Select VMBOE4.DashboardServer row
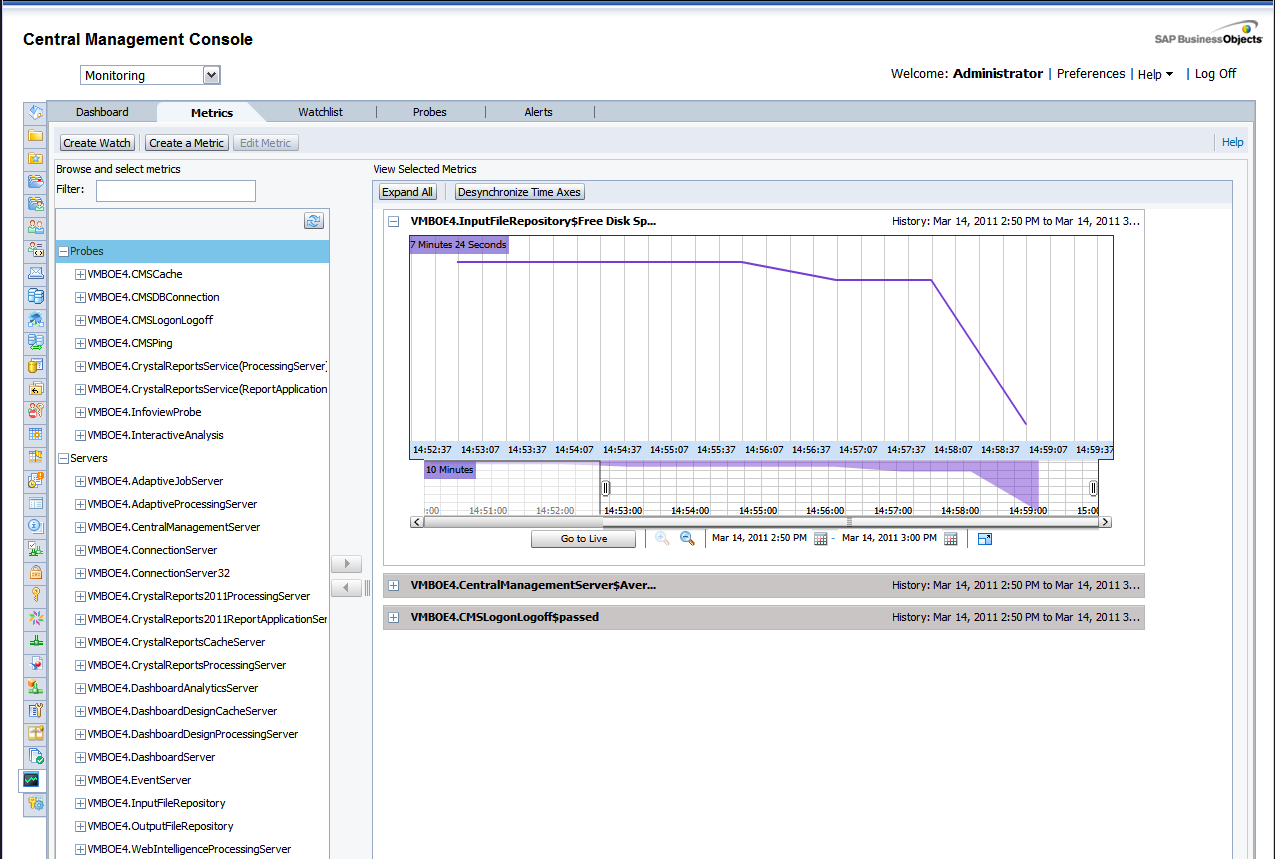The width and height of the screenshot is (1275, 859). pos(152,757)
